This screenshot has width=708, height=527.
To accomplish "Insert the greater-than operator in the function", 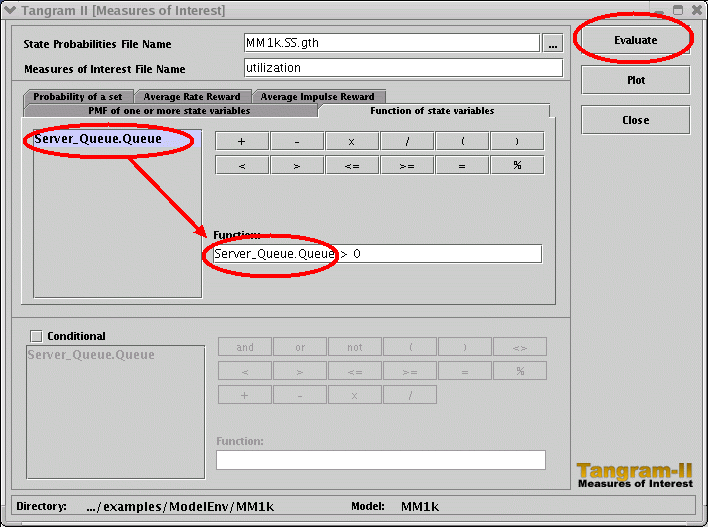I will point(297,166).
